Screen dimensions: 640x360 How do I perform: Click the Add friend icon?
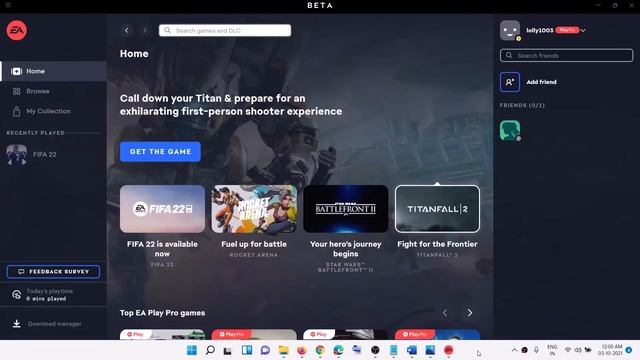coord(510,82)
